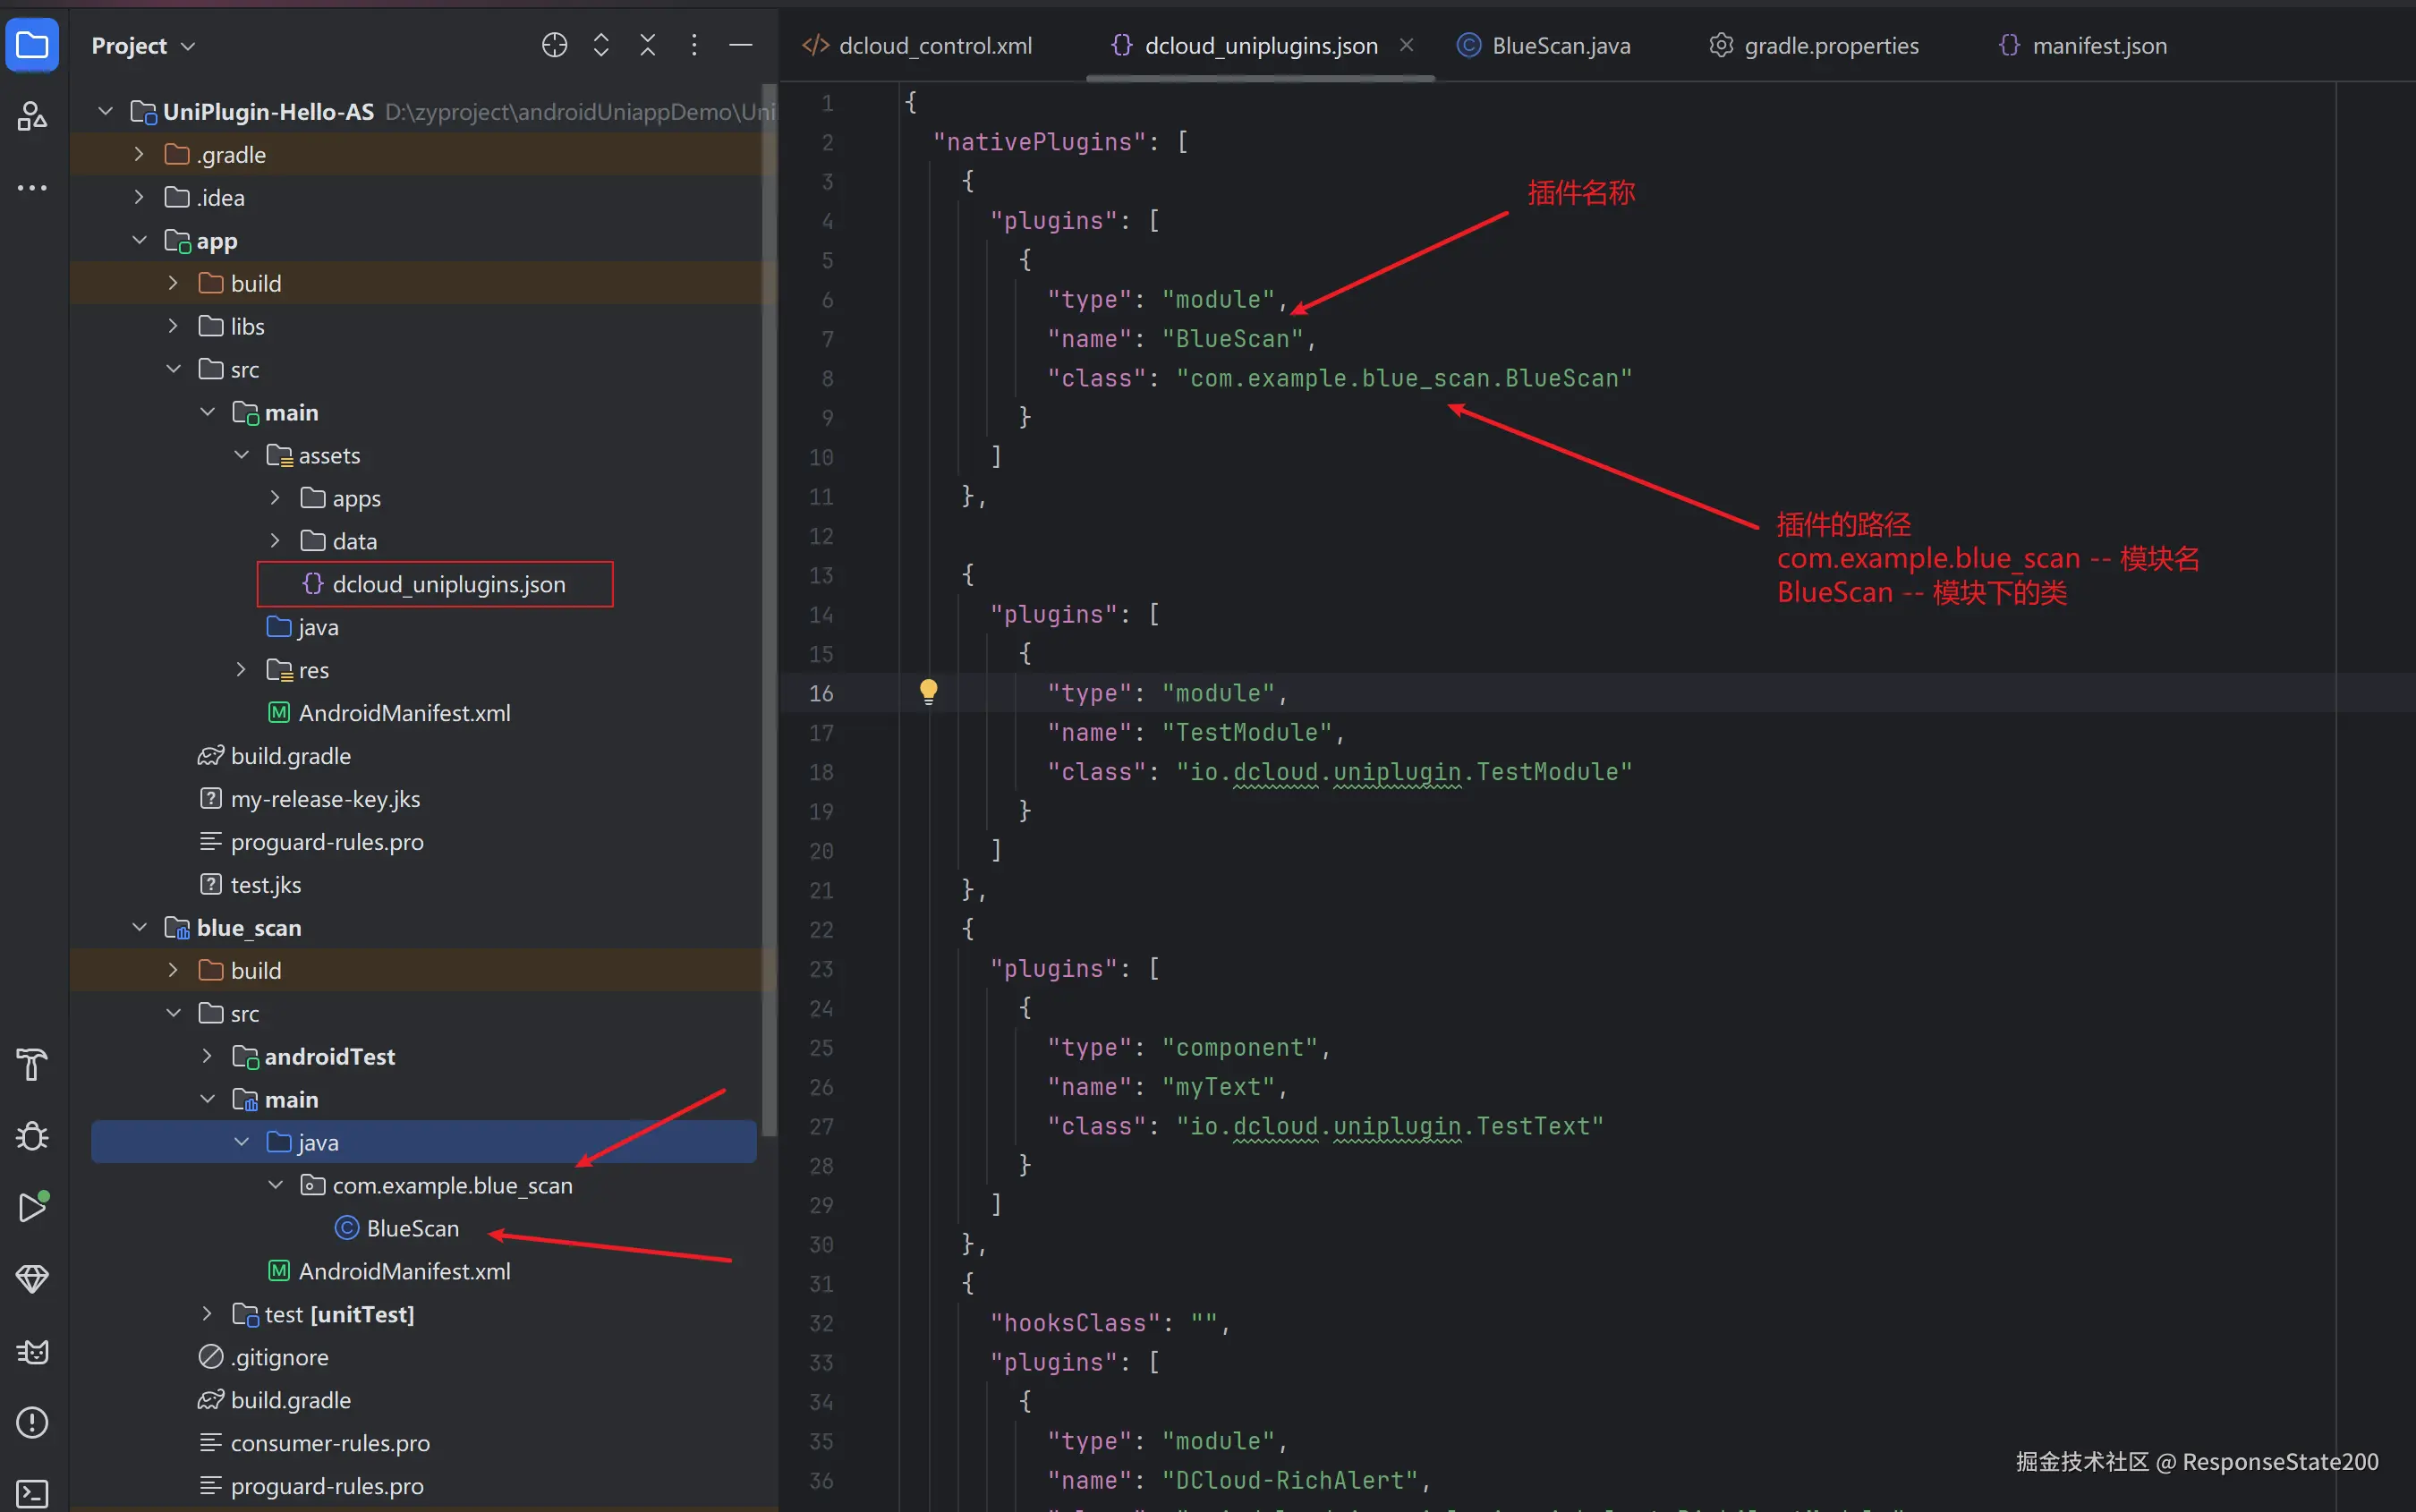Click the lightbulb quick-fix icon on line 16
The width and height of the screenshot is (2416, 1512).
click(928, 691)
